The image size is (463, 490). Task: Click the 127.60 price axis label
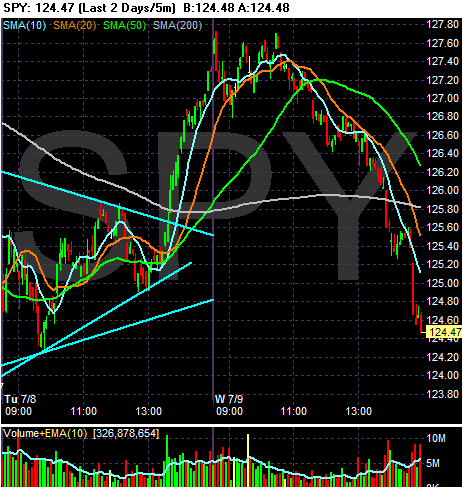[442, 43]
